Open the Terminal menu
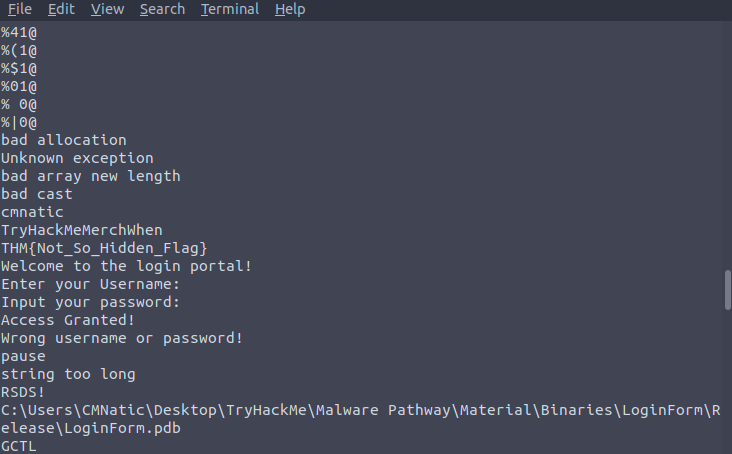This screenshot has height=454, width=732. coord(230,9)
